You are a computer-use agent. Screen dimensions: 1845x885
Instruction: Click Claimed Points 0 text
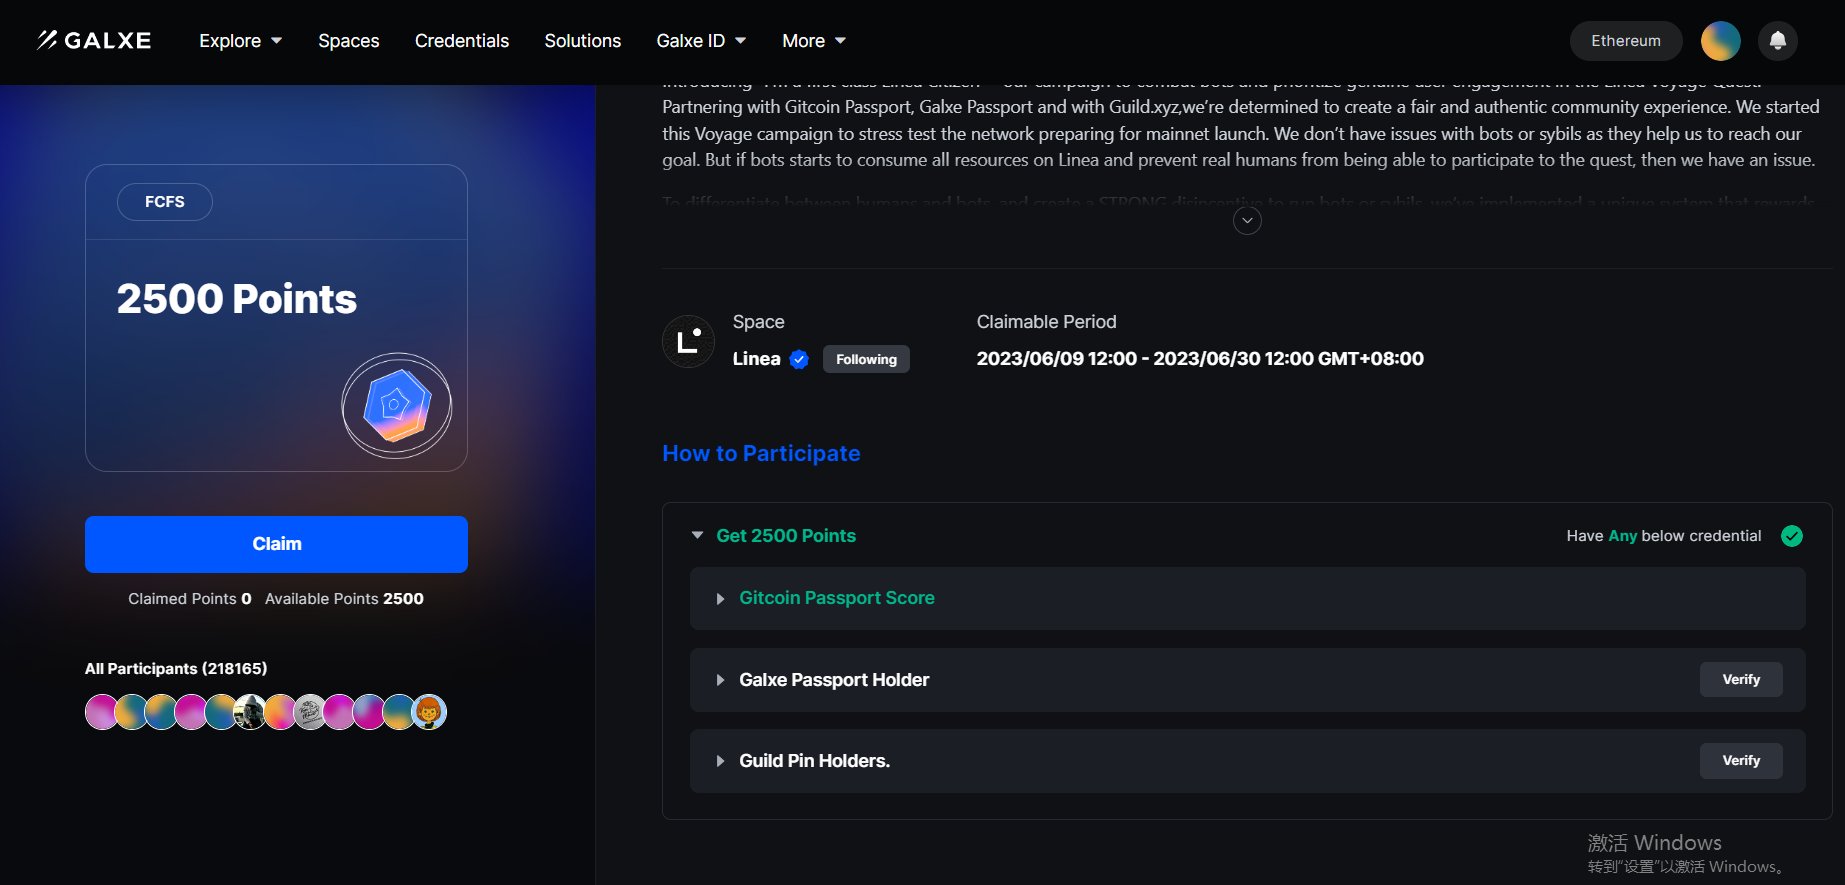[x=190, y=598]
